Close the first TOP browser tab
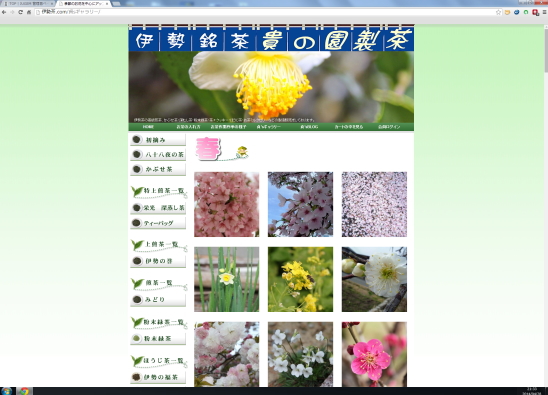The height and width of the screenshot is (395, 548). 52,3
